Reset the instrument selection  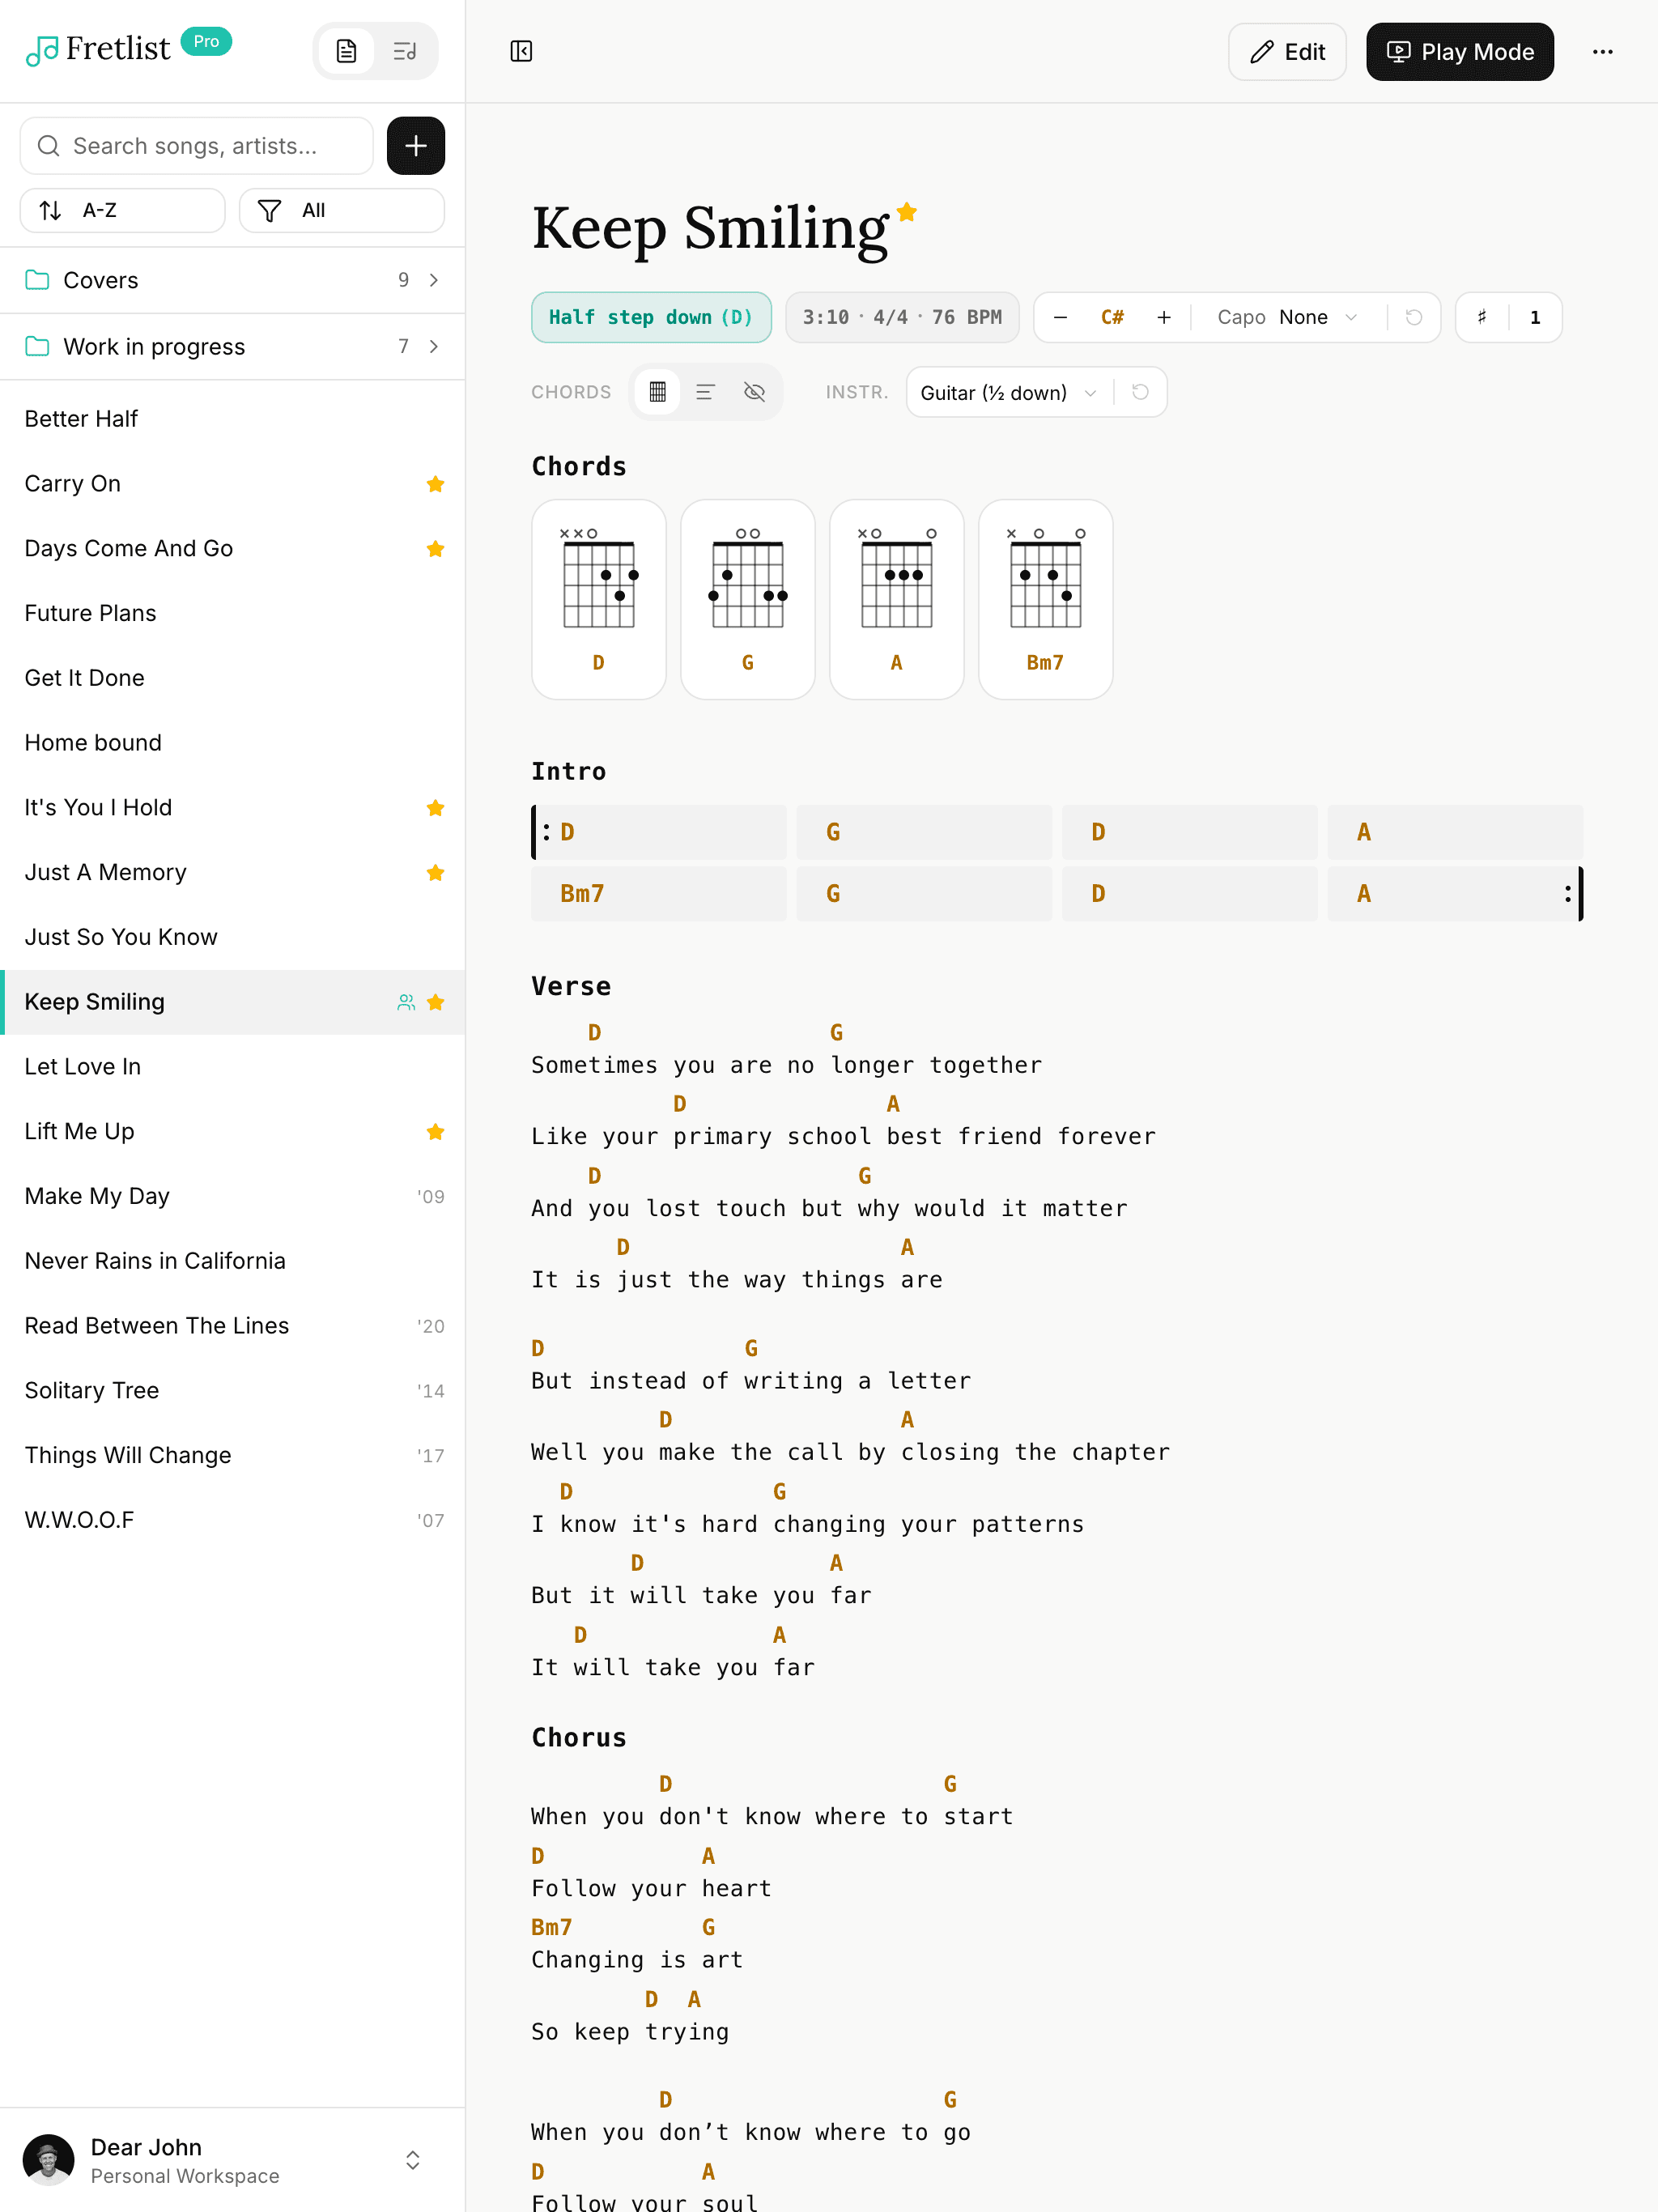[x=1139, y=392]
